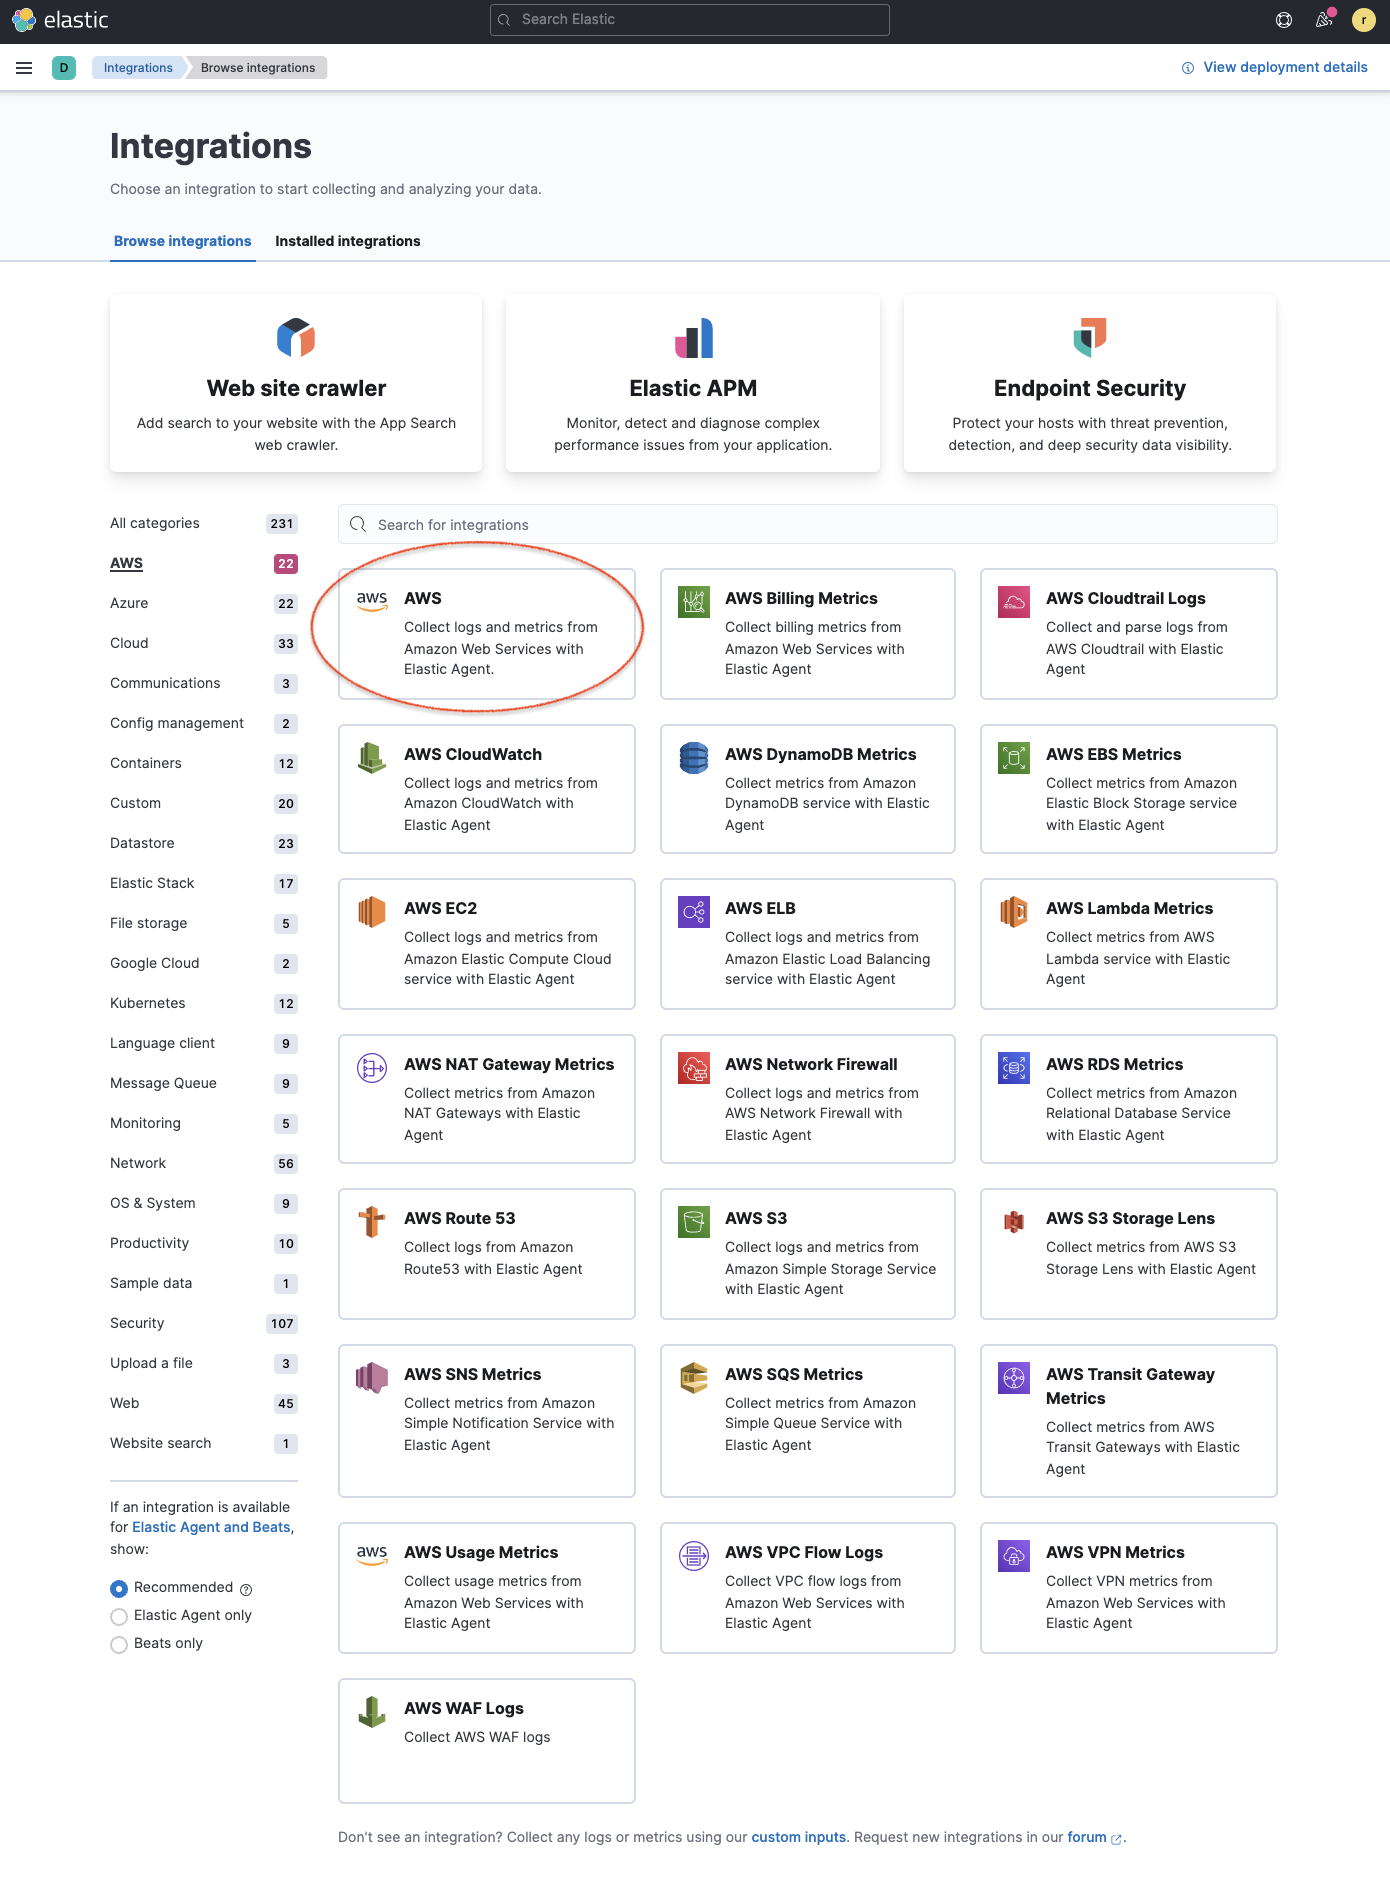
Task: Click the Search for integrations field
Action: click(808, 525)
